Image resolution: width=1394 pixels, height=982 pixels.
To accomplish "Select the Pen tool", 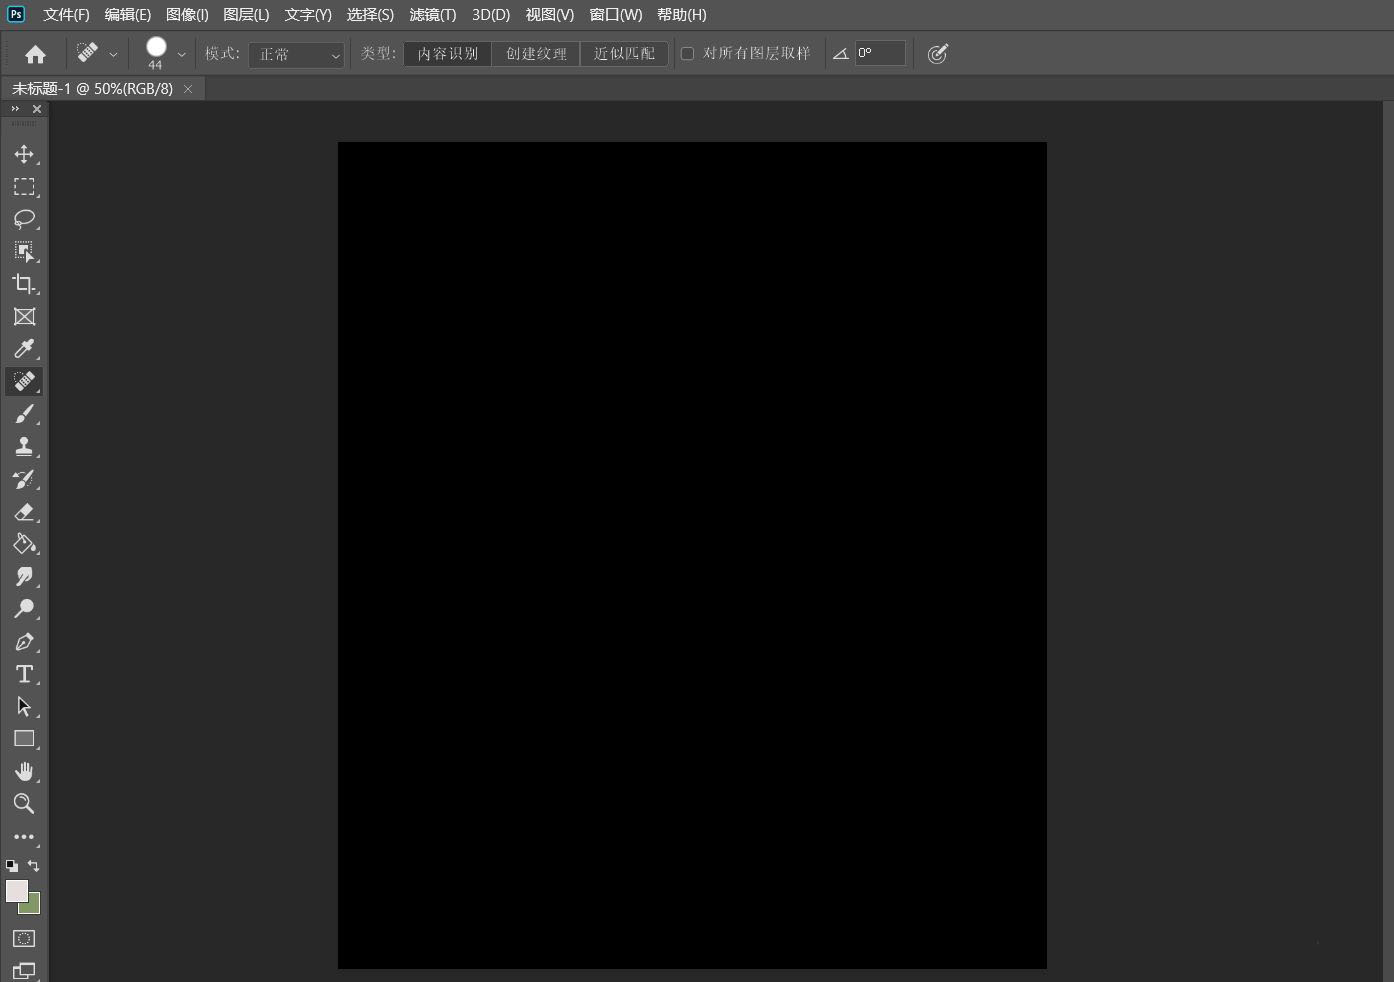I will pyautogui.click(x=24, y=642).
